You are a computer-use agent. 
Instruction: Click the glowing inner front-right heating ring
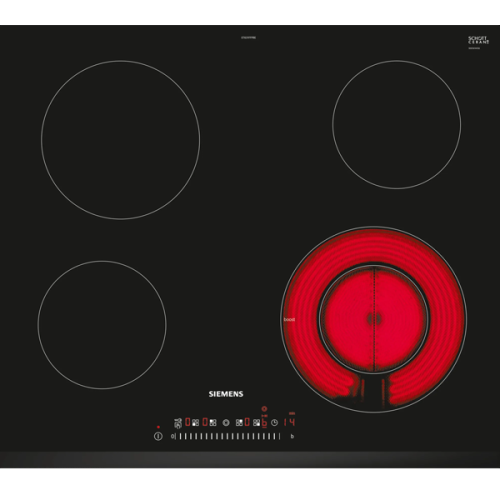point(374,319)
